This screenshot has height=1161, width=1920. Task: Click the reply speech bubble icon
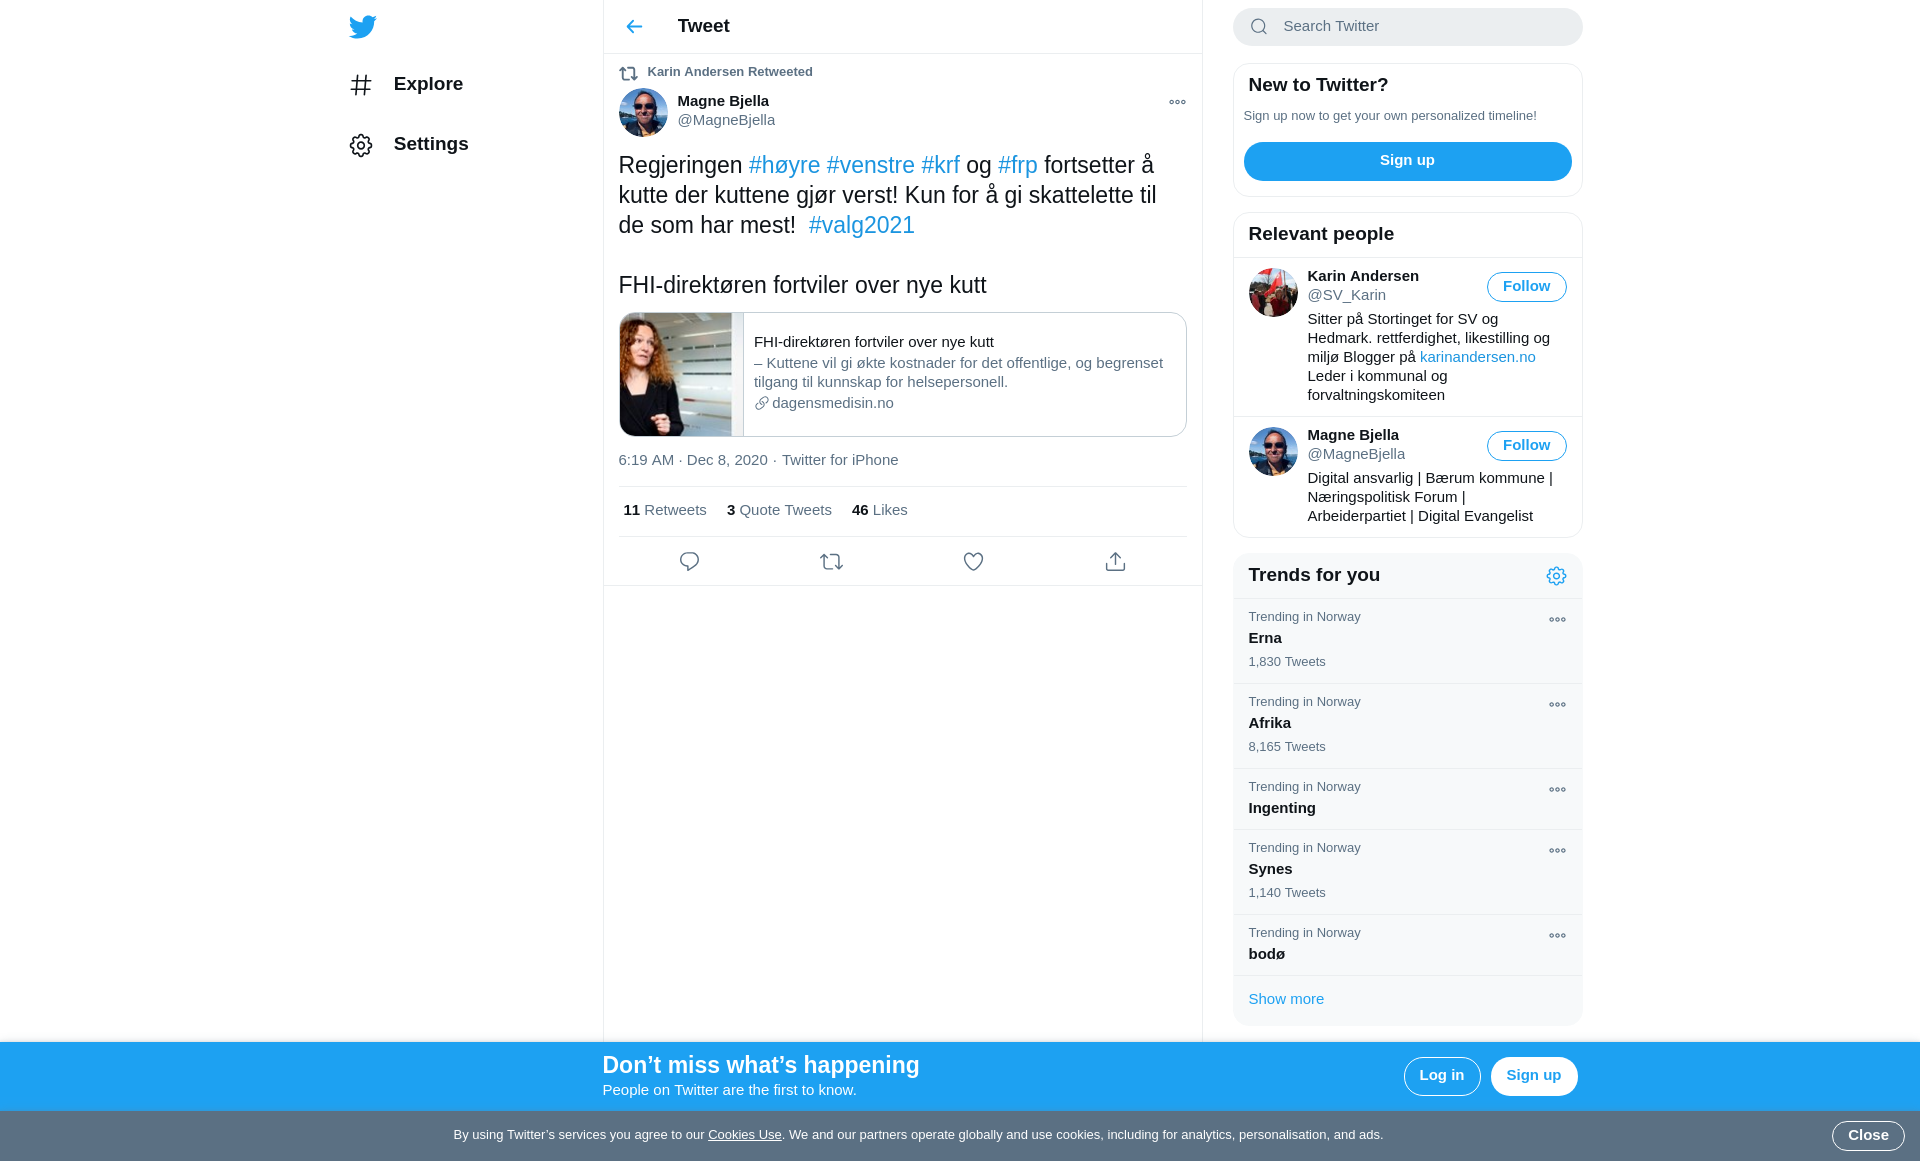(689, 562)
